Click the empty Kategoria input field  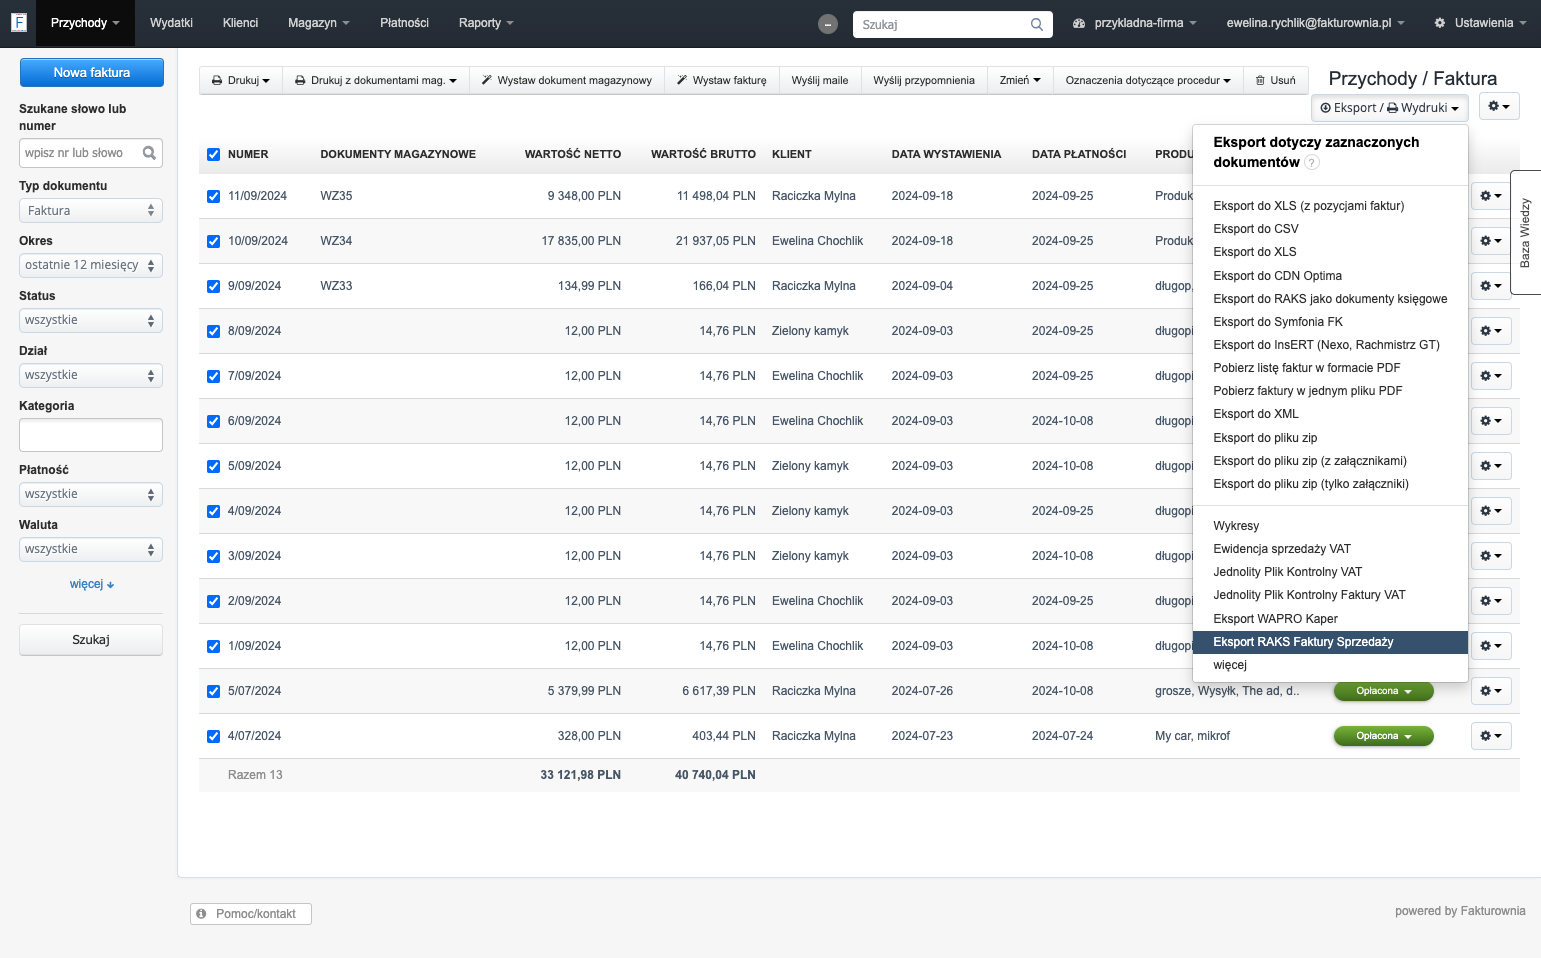point(91,435)
